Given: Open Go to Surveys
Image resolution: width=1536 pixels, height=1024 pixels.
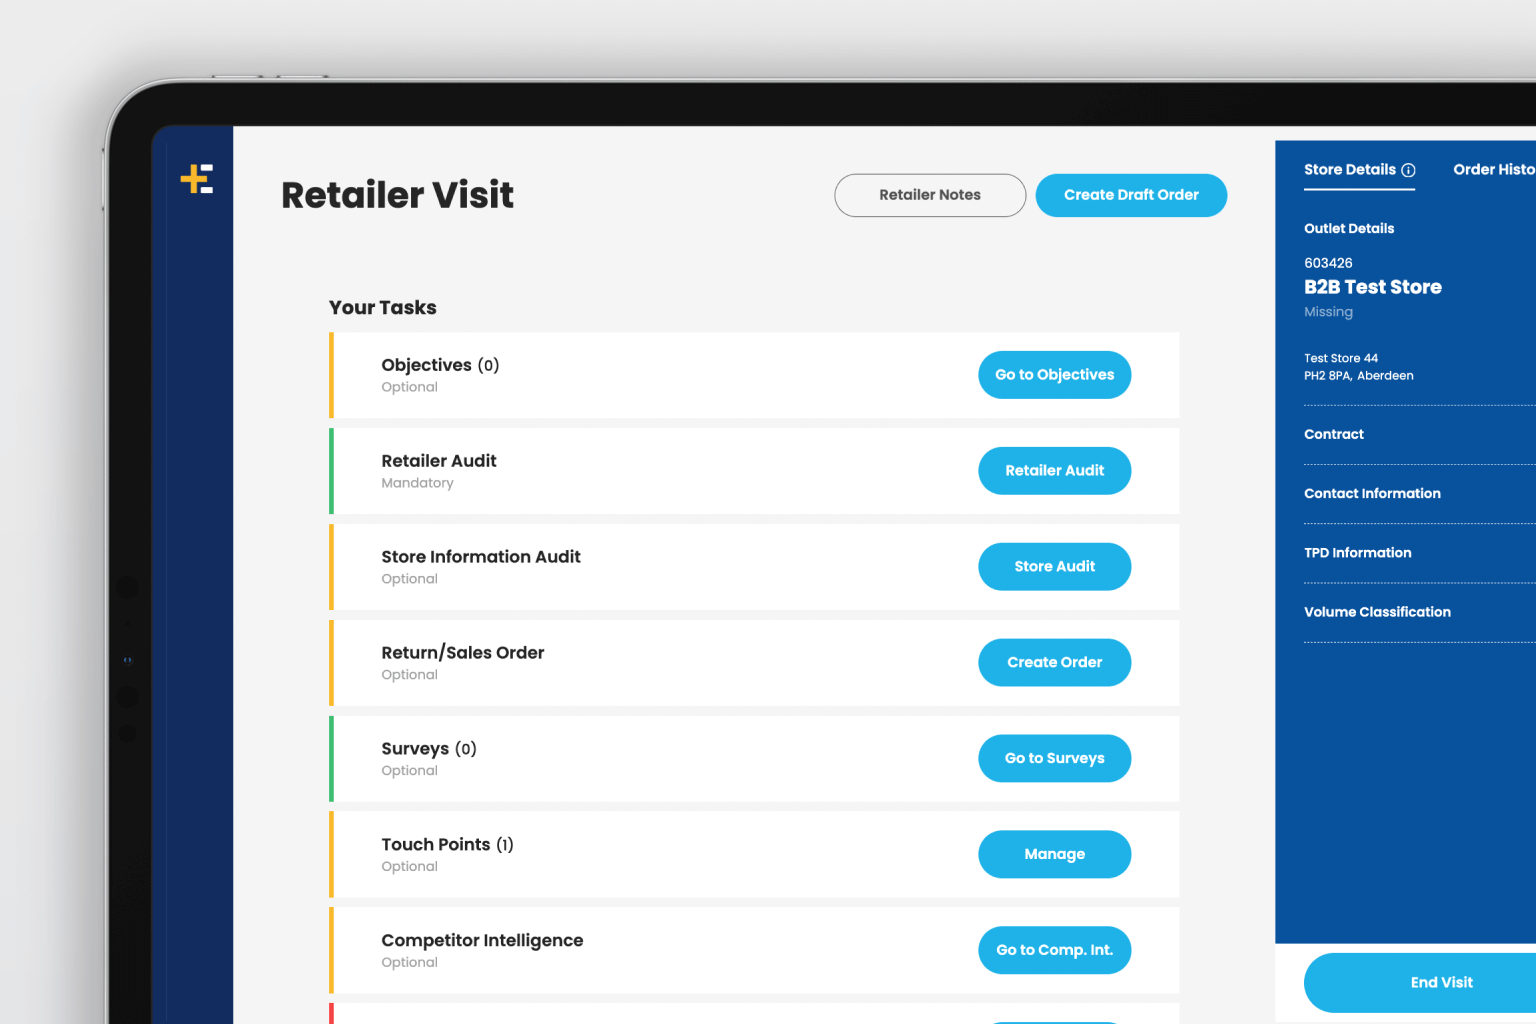Looking at the screenshot, I should (x=1054, y=759).
